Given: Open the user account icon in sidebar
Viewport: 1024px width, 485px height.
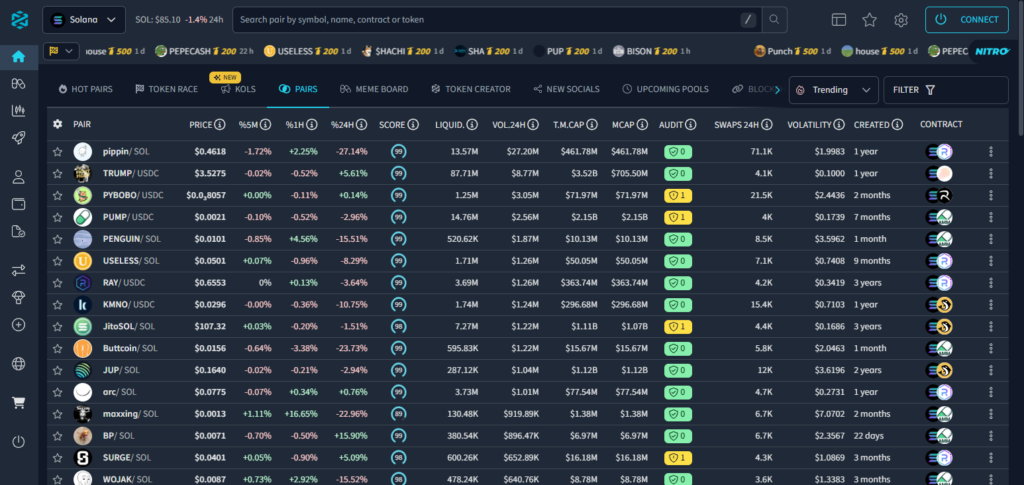Looking at the screenshot, I should (x=18, y=177).
